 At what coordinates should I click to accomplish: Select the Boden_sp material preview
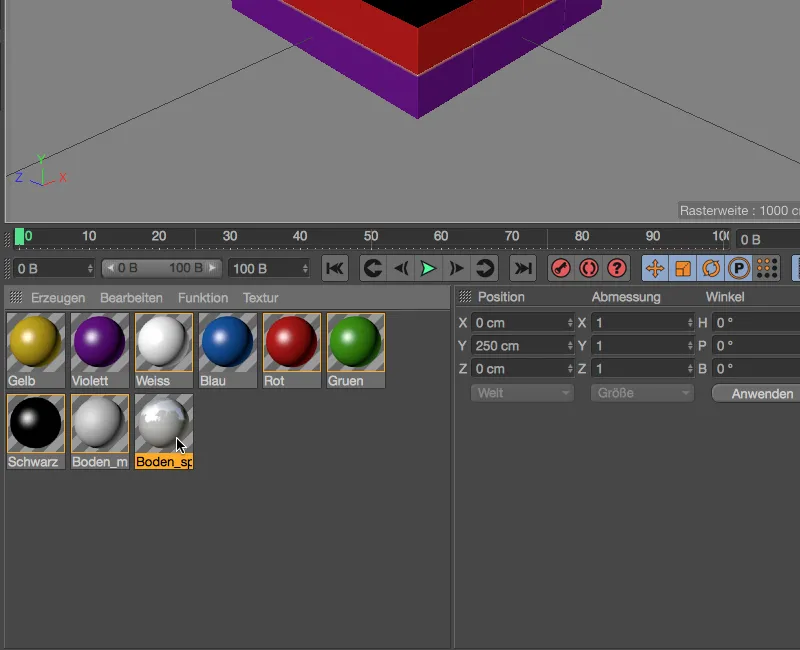[x=164, y=423]
